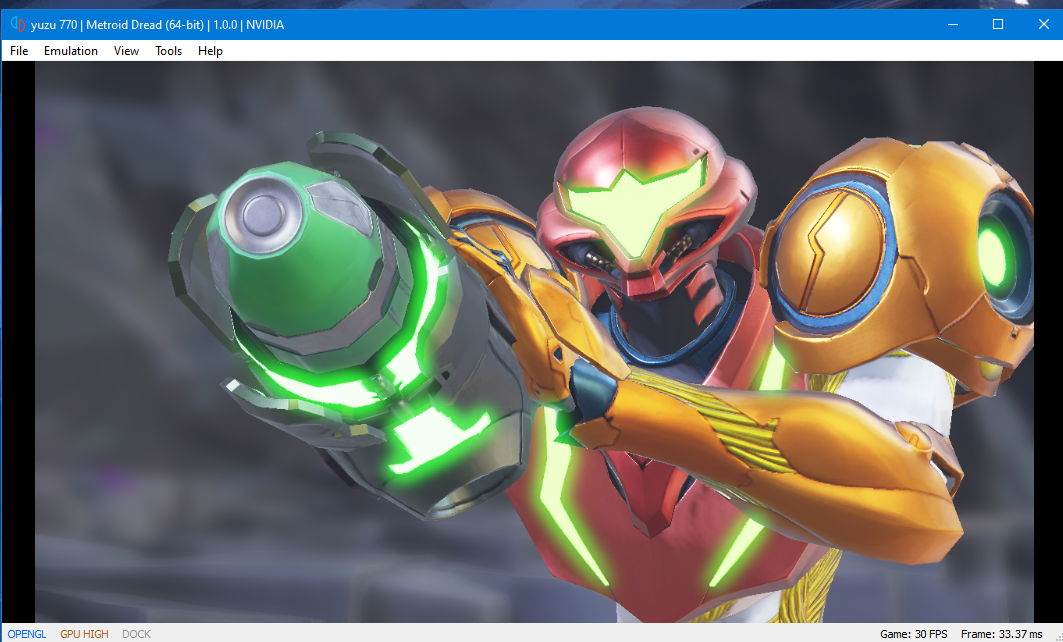Switch GPU HIGH accuracy setting in status bar
The image size is (1063, 642).
point(84,634)
